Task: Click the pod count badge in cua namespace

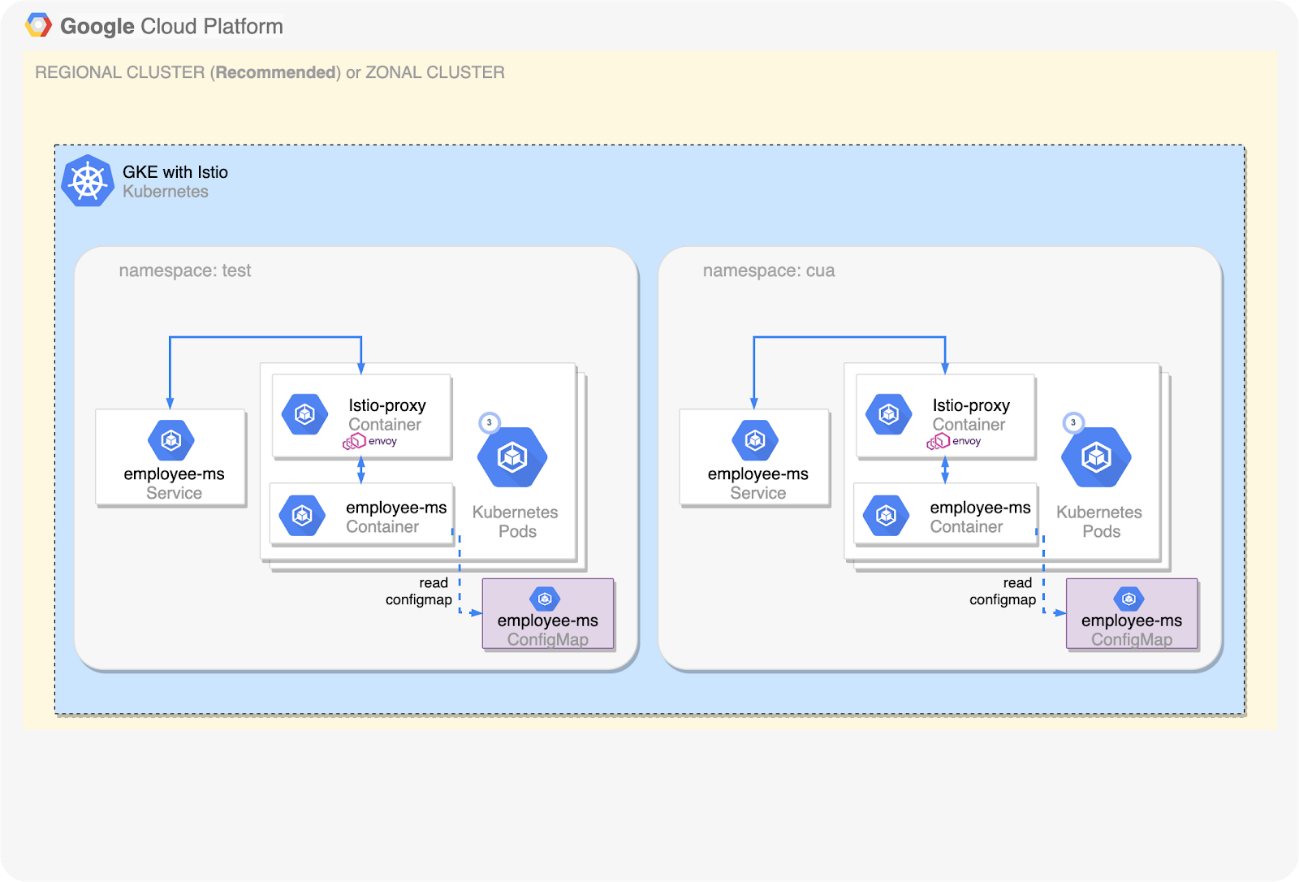Action: 1072,422
